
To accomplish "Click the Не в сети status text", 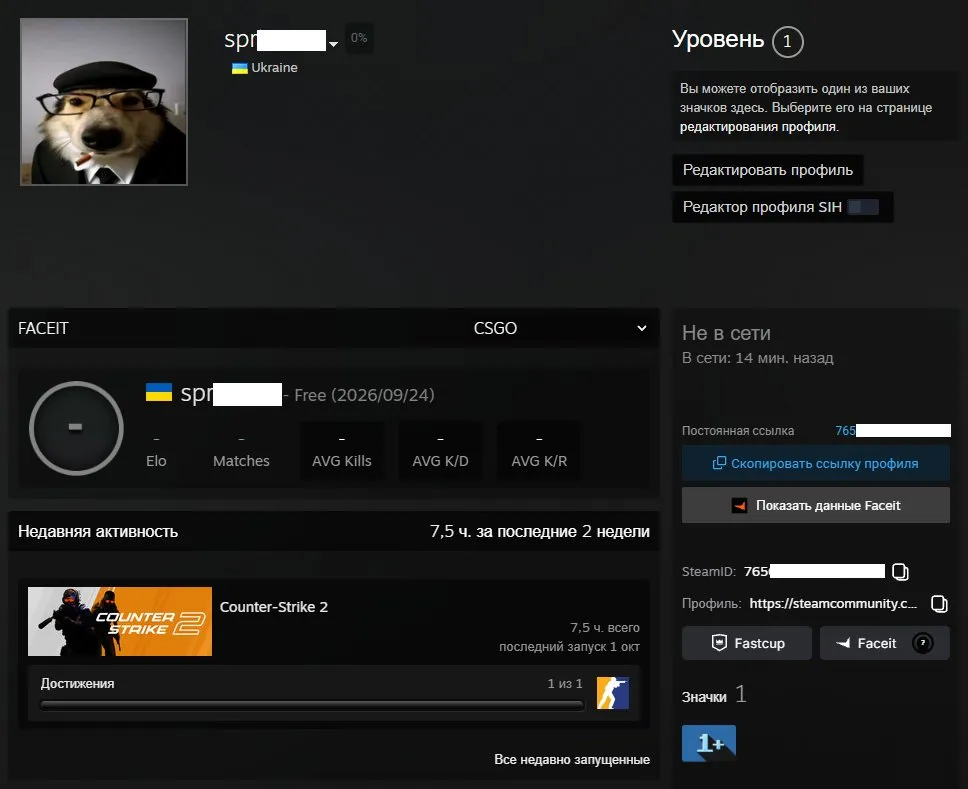I will click(726, 333).
